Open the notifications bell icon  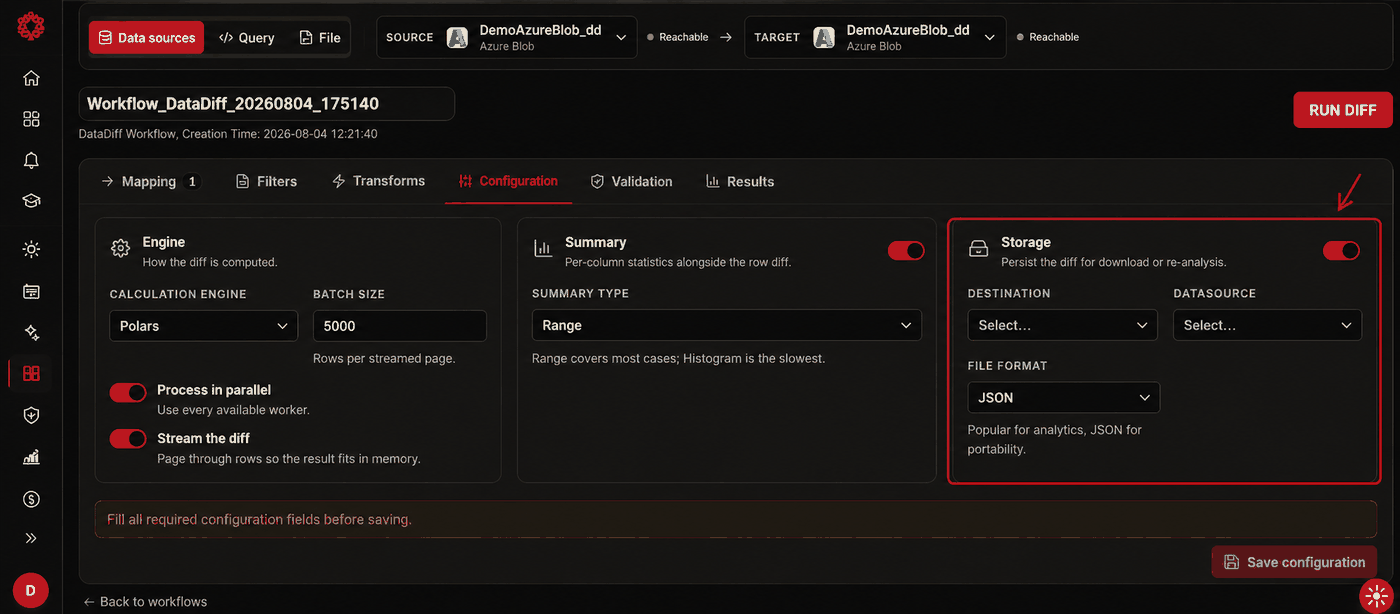(31, 160)
